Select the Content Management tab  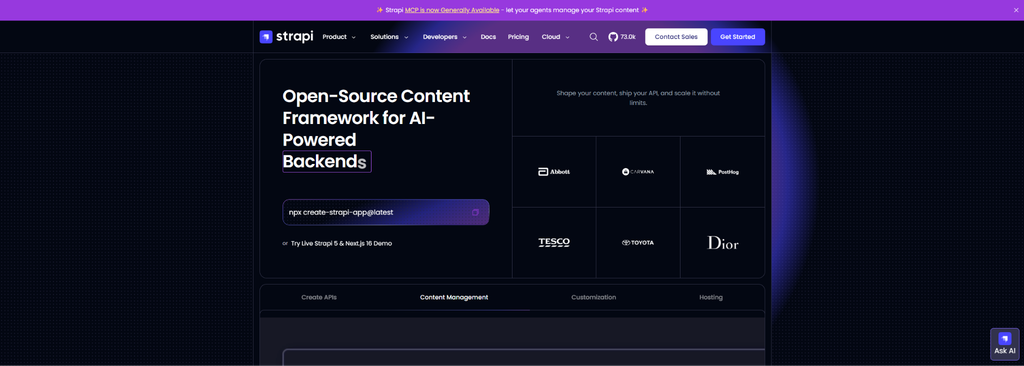(x=454, y=297)
